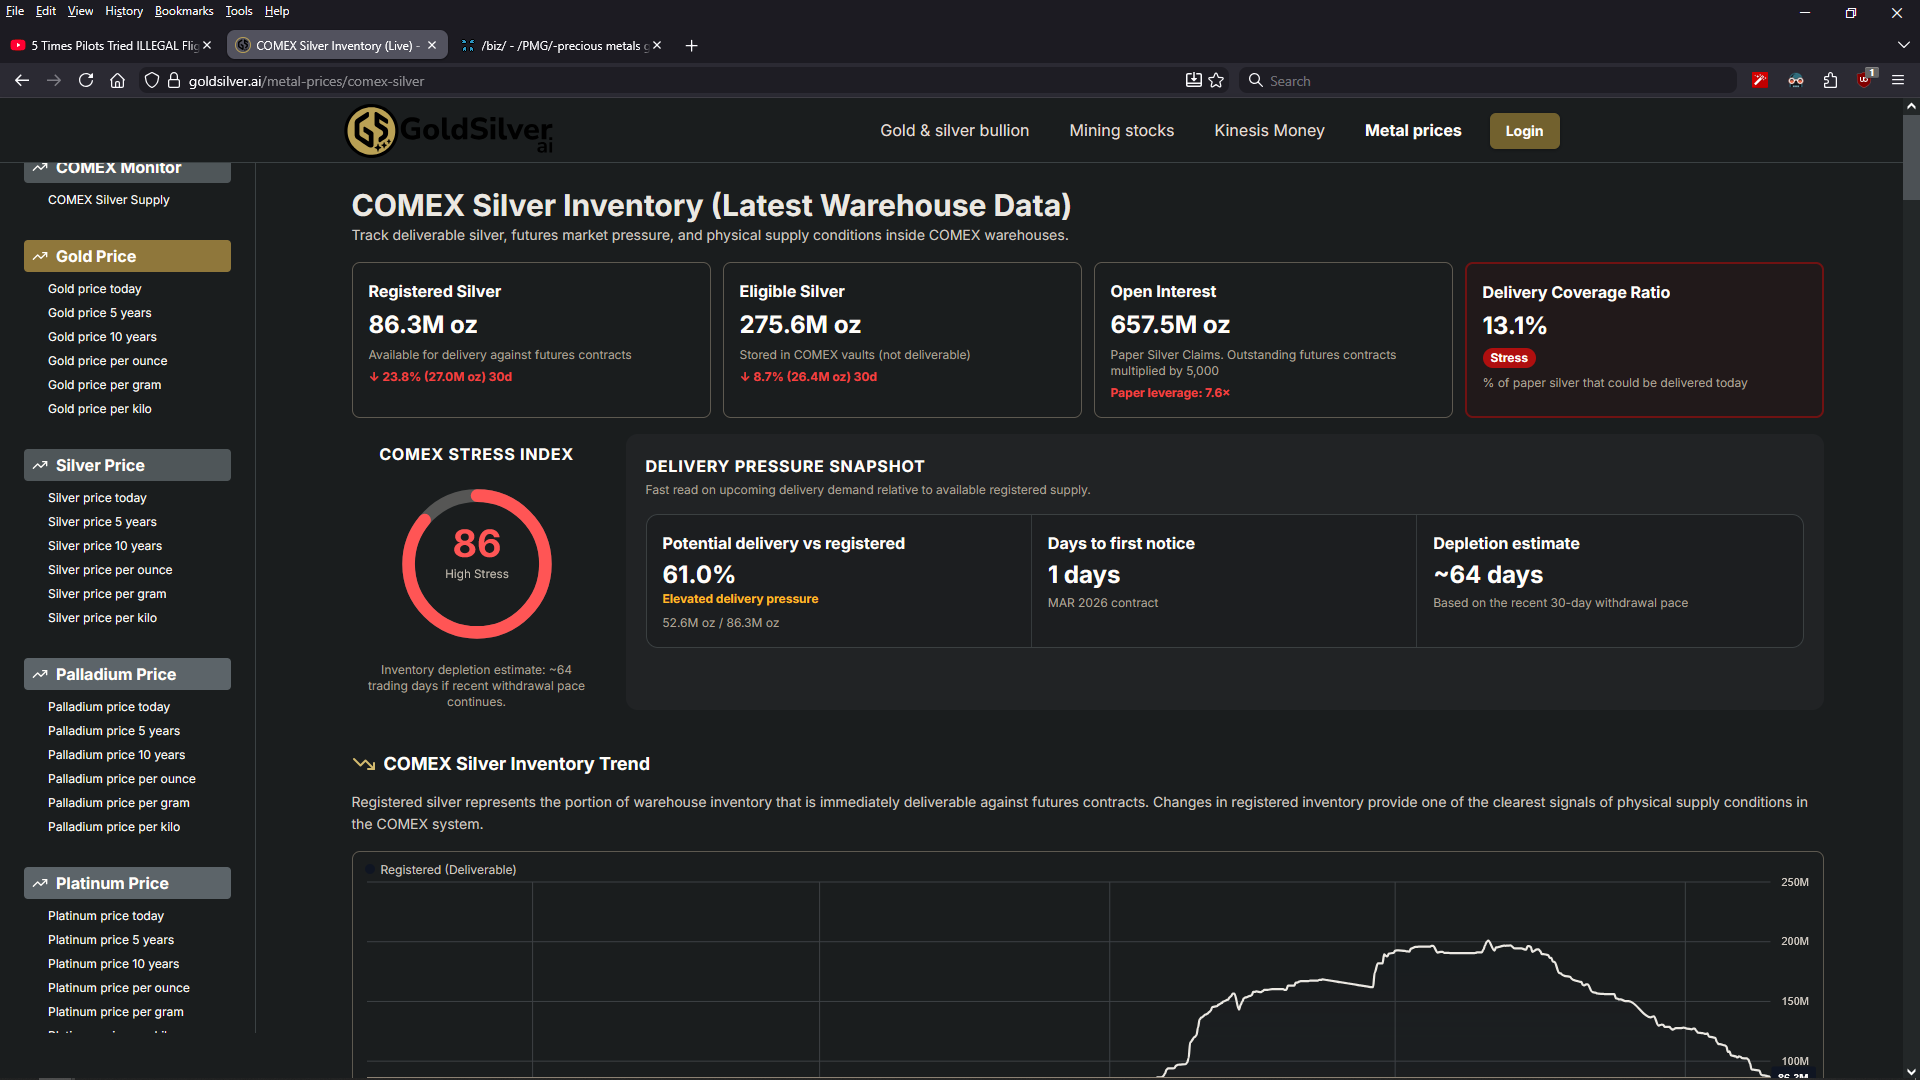1920x1080 pixels.
Task: Reload the current page
Action: pos(86,81)
